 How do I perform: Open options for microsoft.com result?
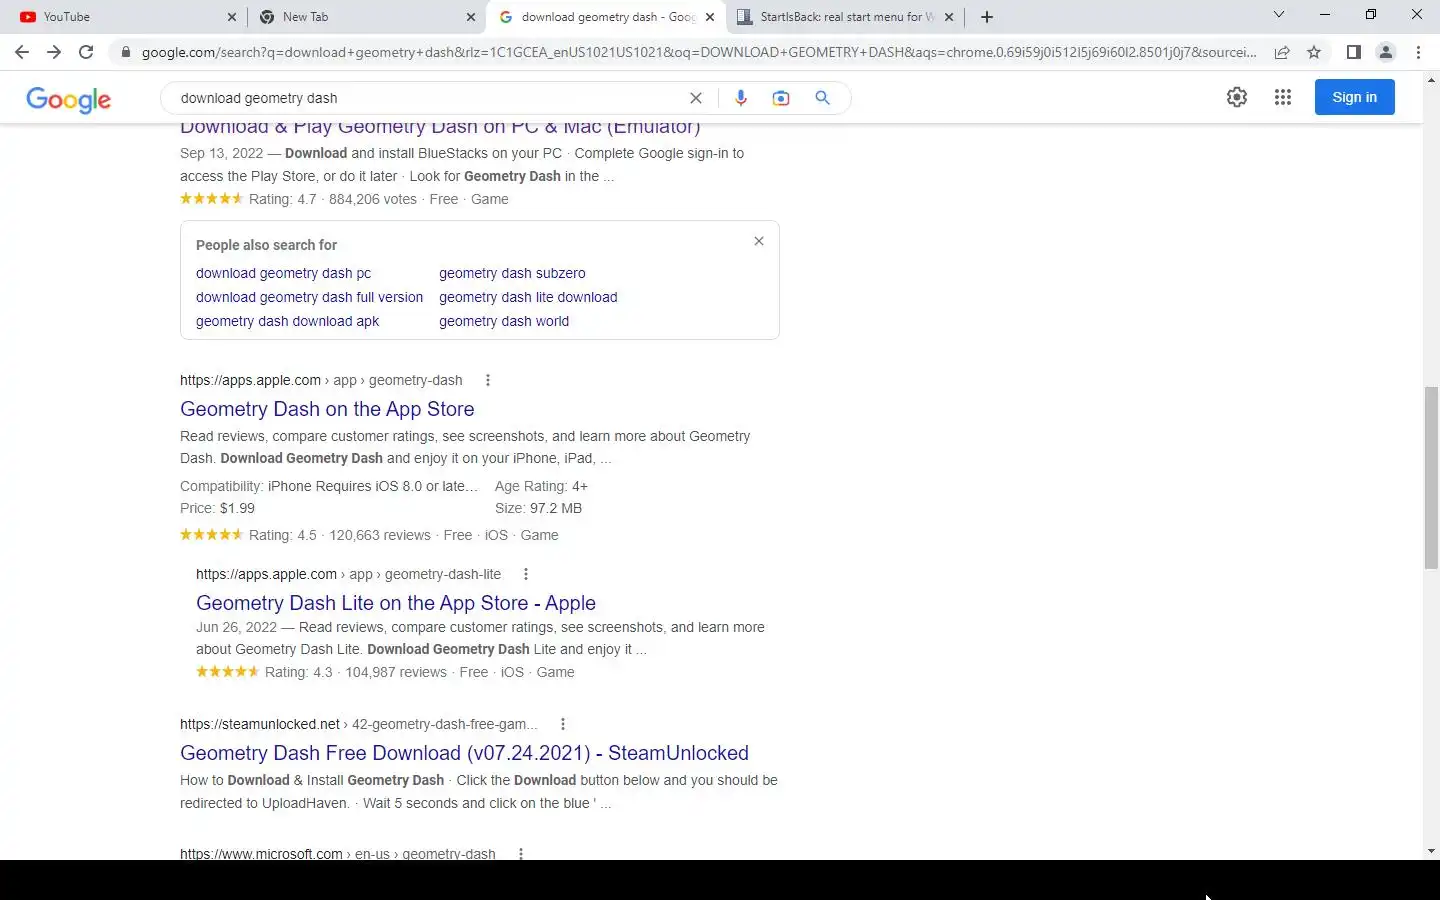(521, 854)
